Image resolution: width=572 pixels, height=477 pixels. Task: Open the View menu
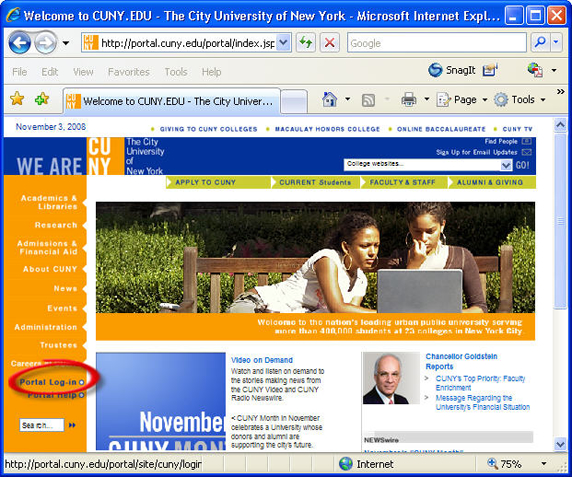(x=83, y=72)
